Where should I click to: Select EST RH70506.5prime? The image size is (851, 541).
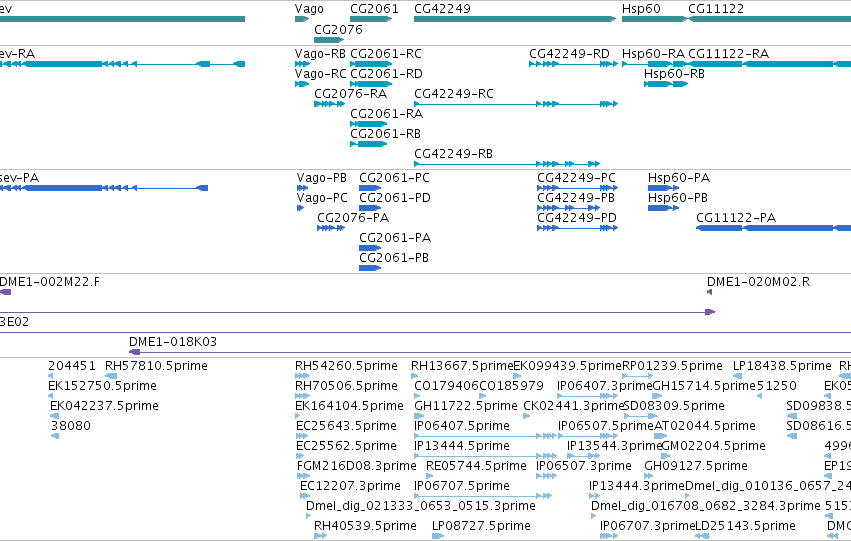[346, 386]
